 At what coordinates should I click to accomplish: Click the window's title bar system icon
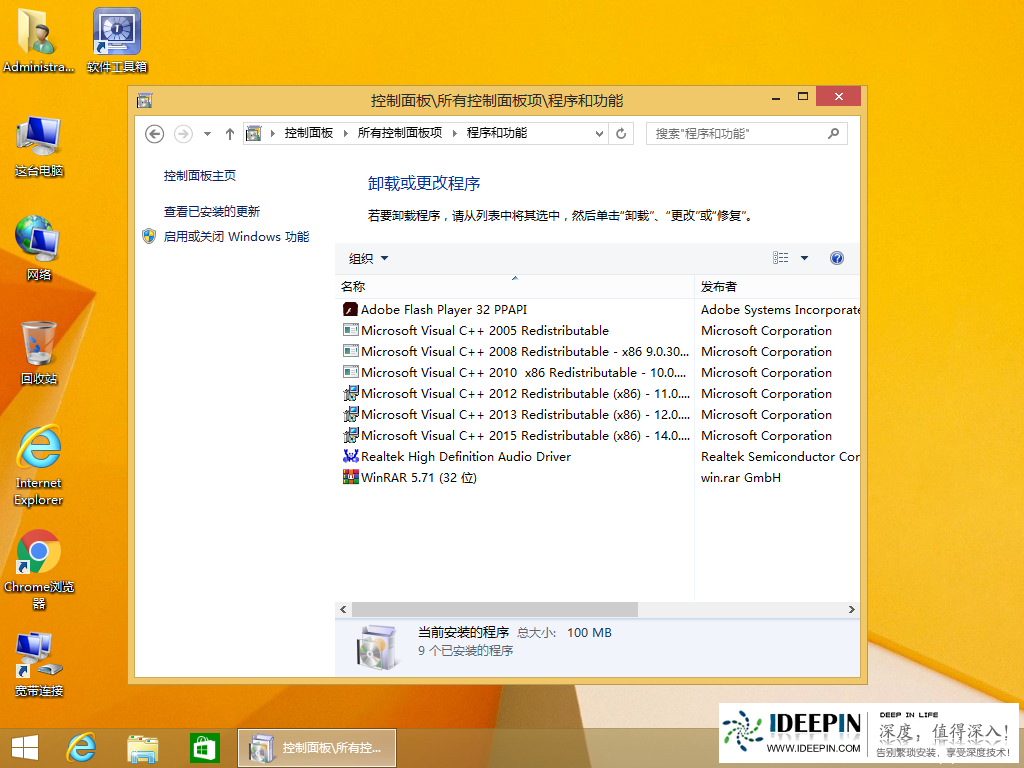point(144,101)
